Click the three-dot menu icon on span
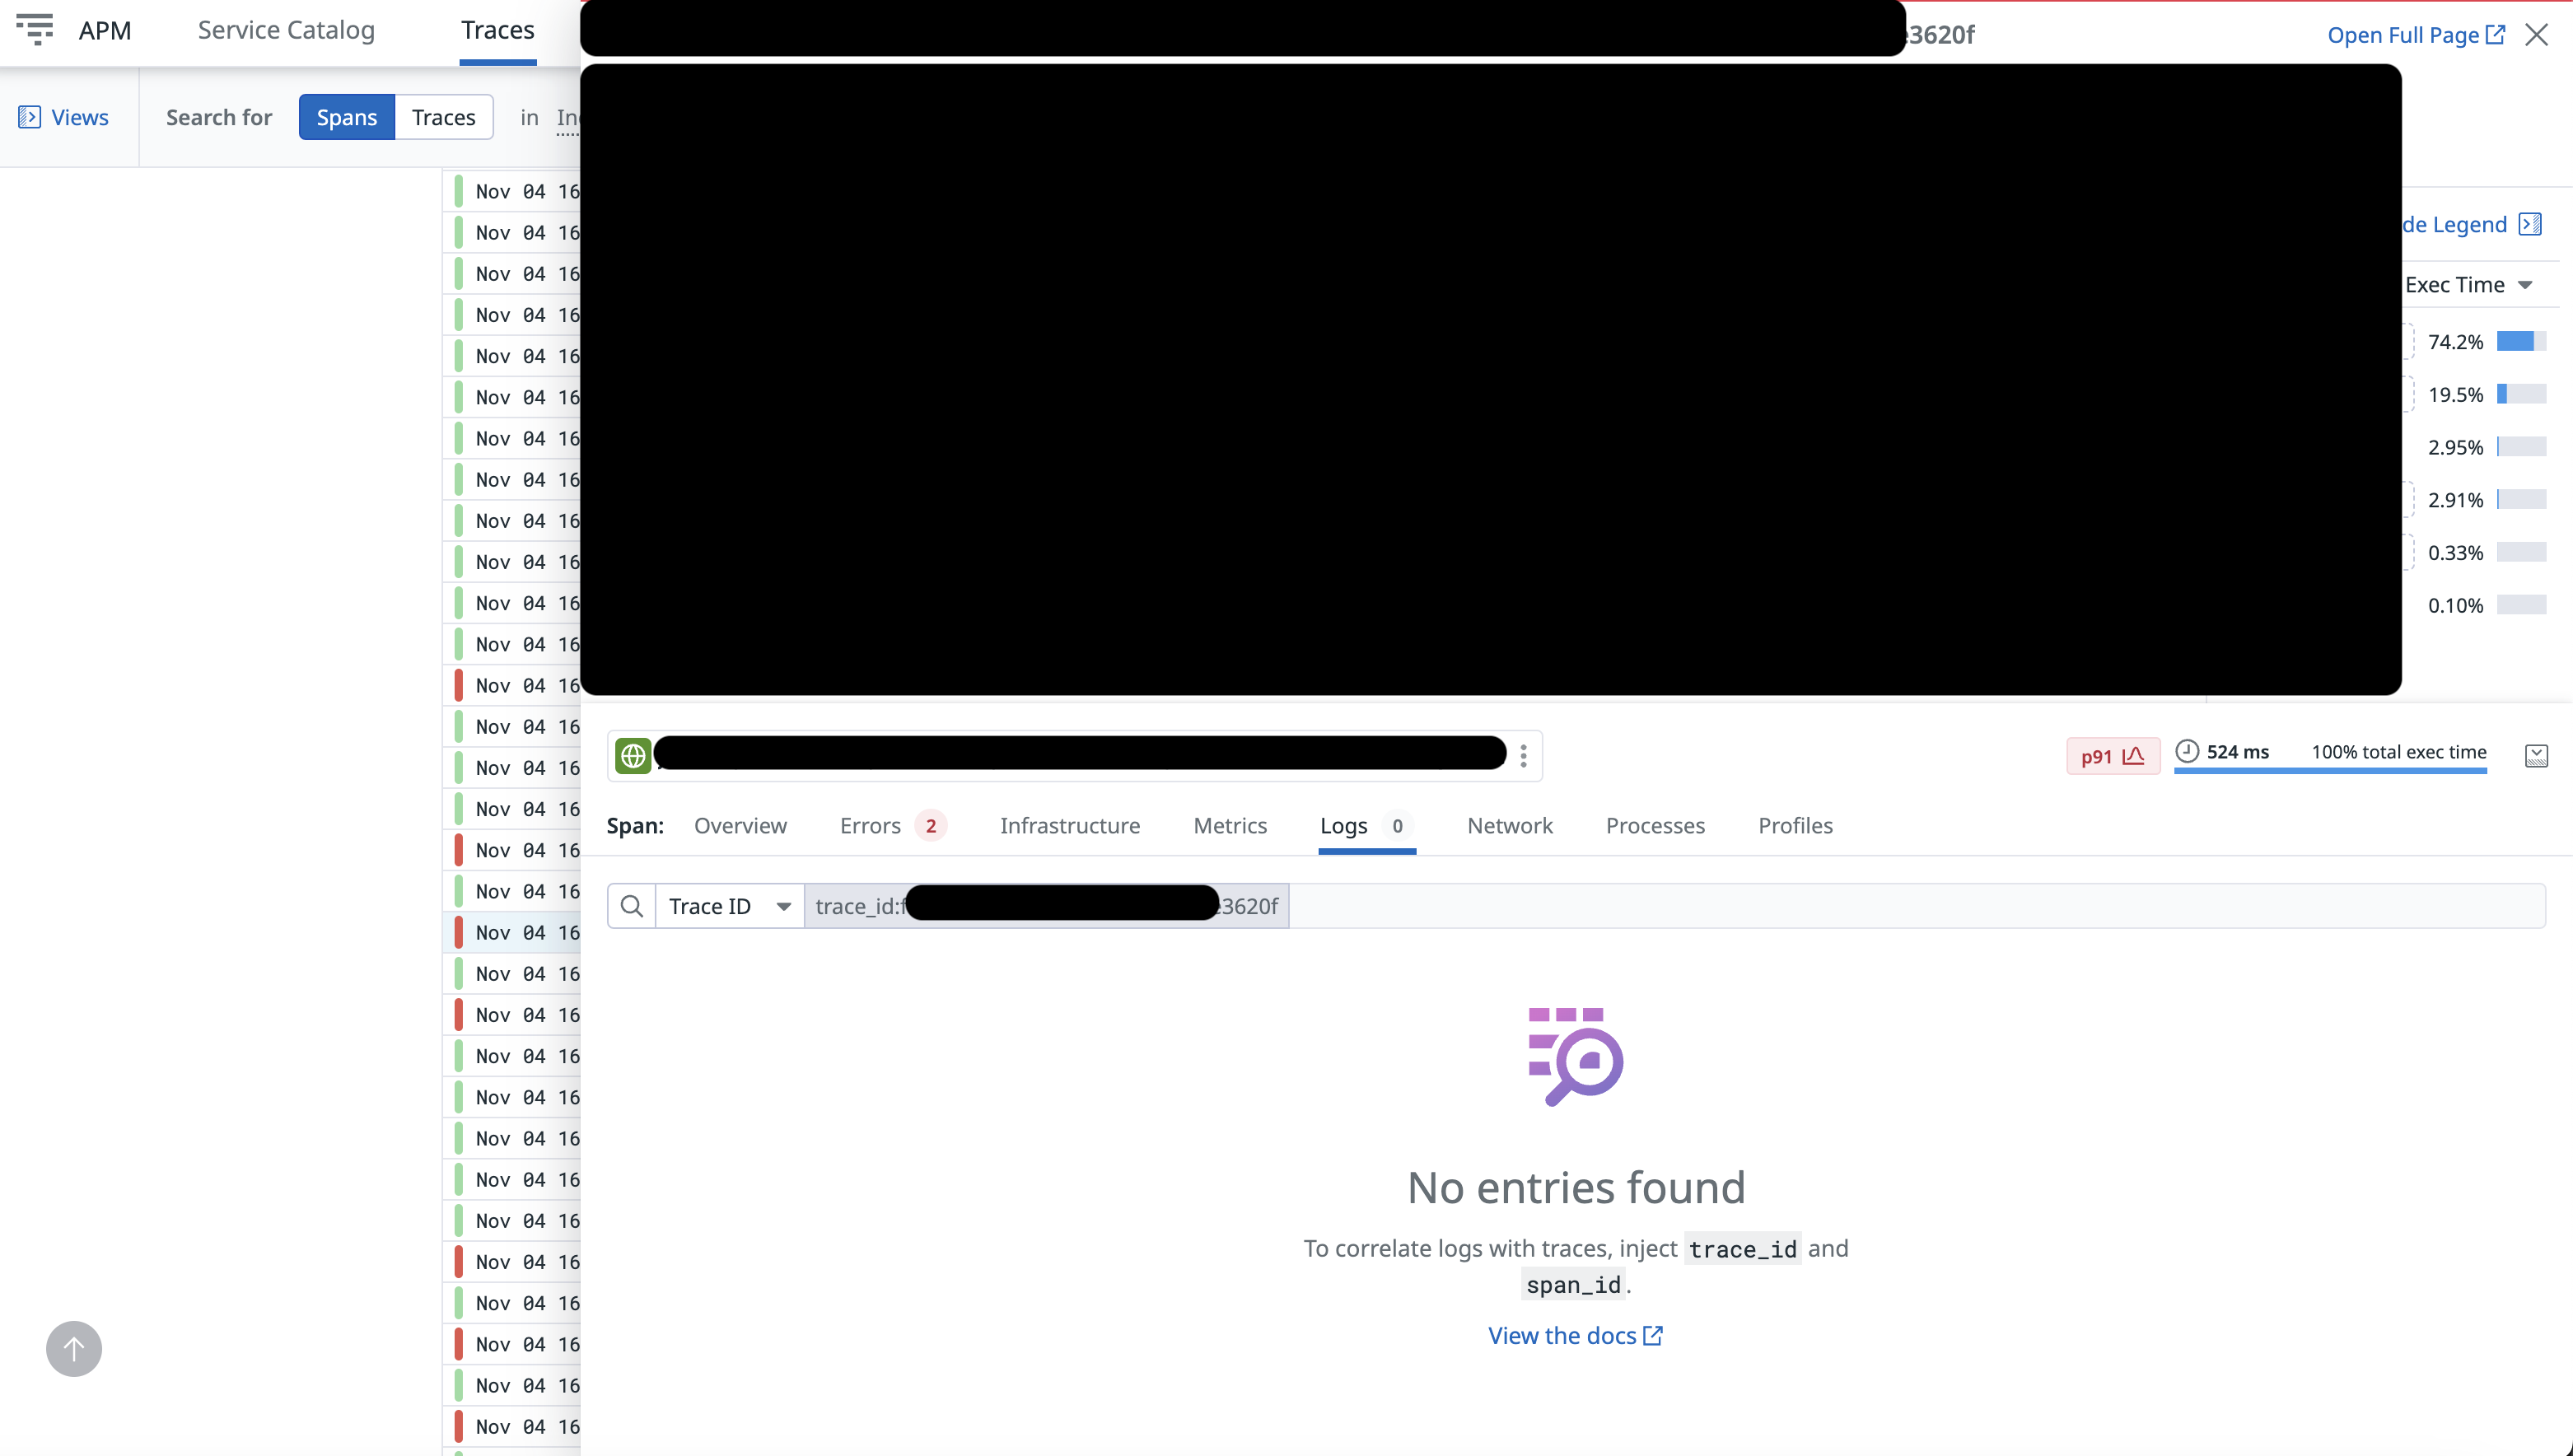Viewport: 2573px width, 1456px height. point(1524,754)
